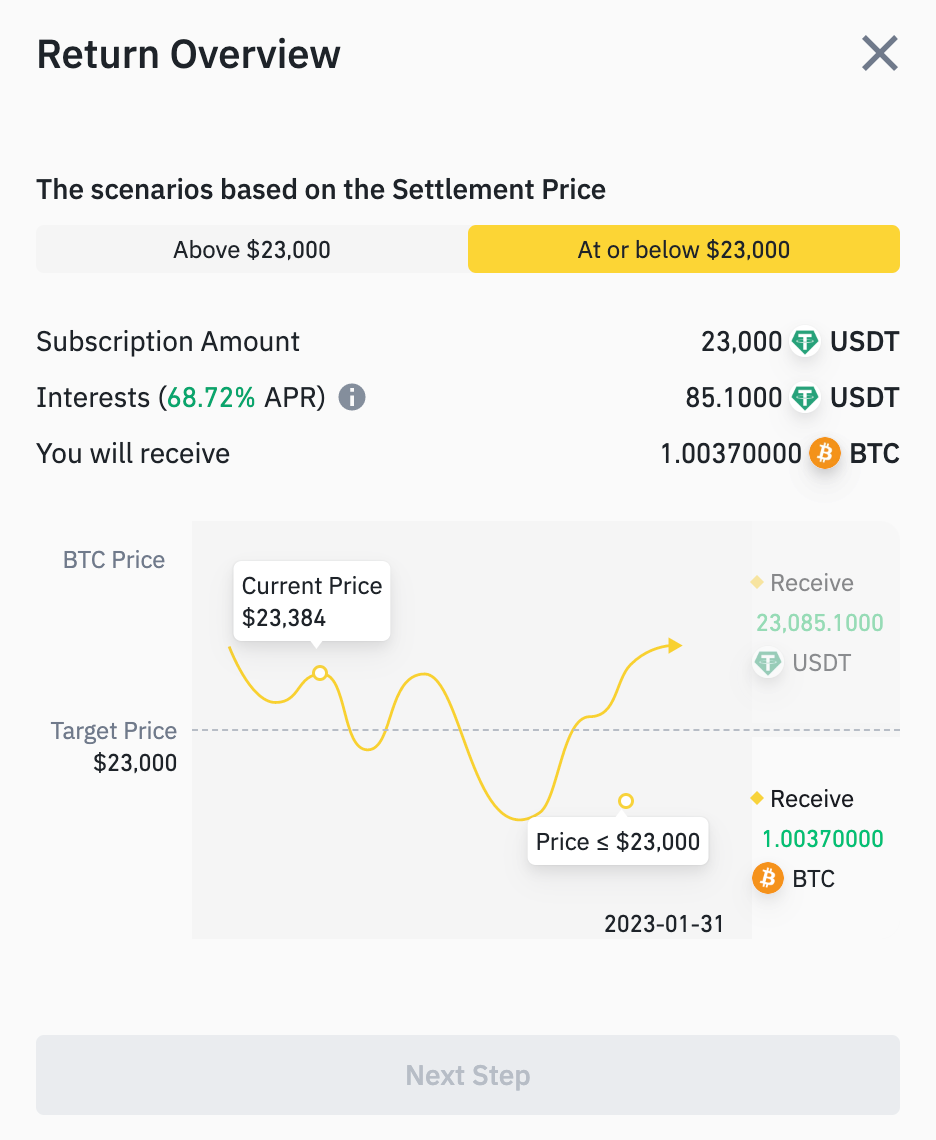Click the faded USDT icon in chart legend
This screenshot has height=1140, width=936.
click(767, 662)
